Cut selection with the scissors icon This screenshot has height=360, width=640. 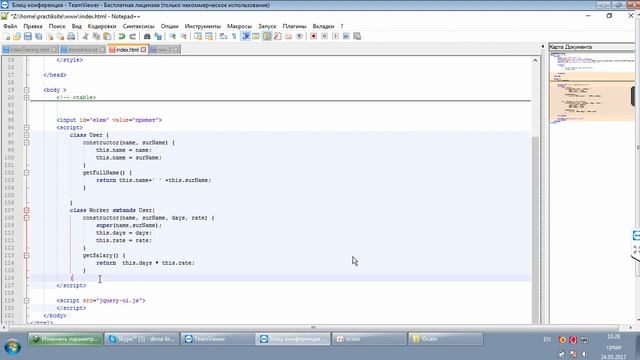click(x=85, y=36)
